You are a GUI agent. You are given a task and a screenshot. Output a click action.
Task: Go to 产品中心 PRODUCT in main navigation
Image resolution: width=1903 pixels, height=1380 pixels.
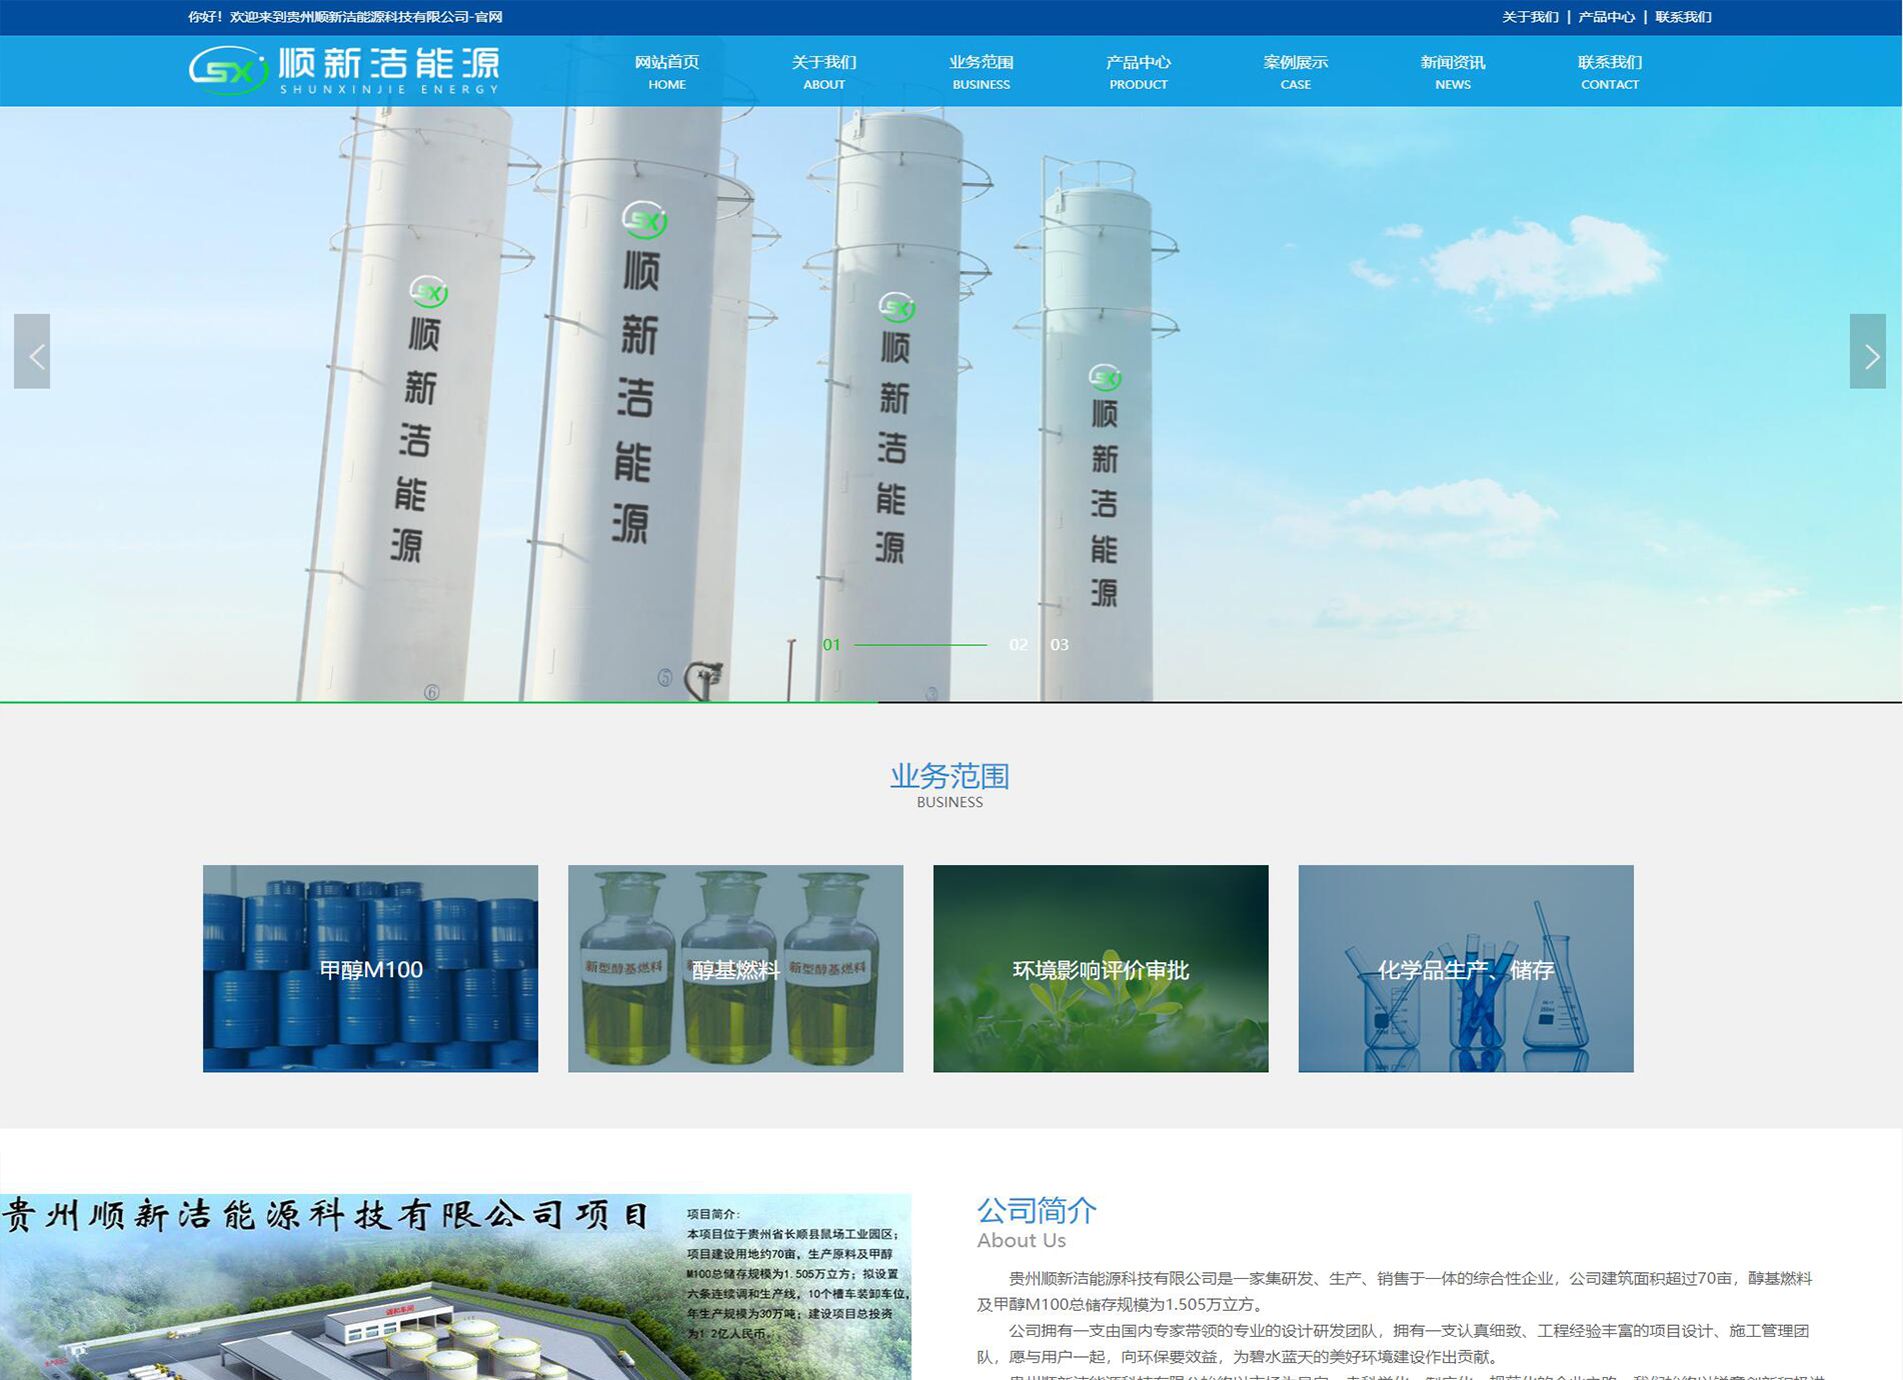click(x=1138, y=72)
